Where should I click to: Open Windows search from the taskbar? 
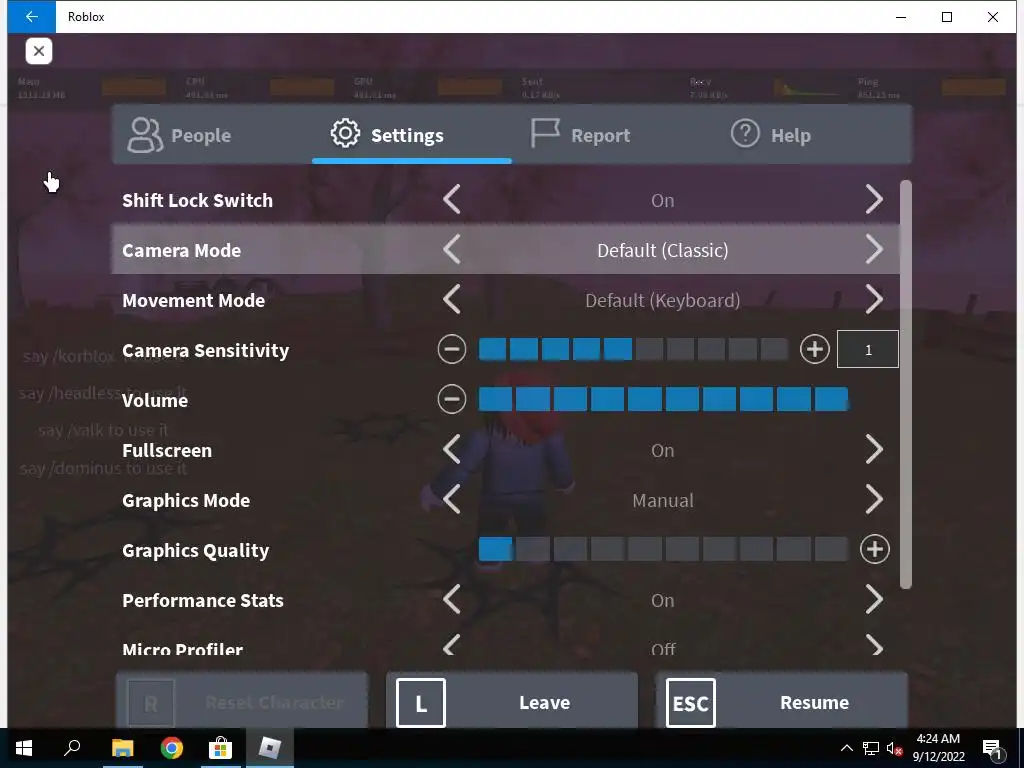tap(72, 748)
